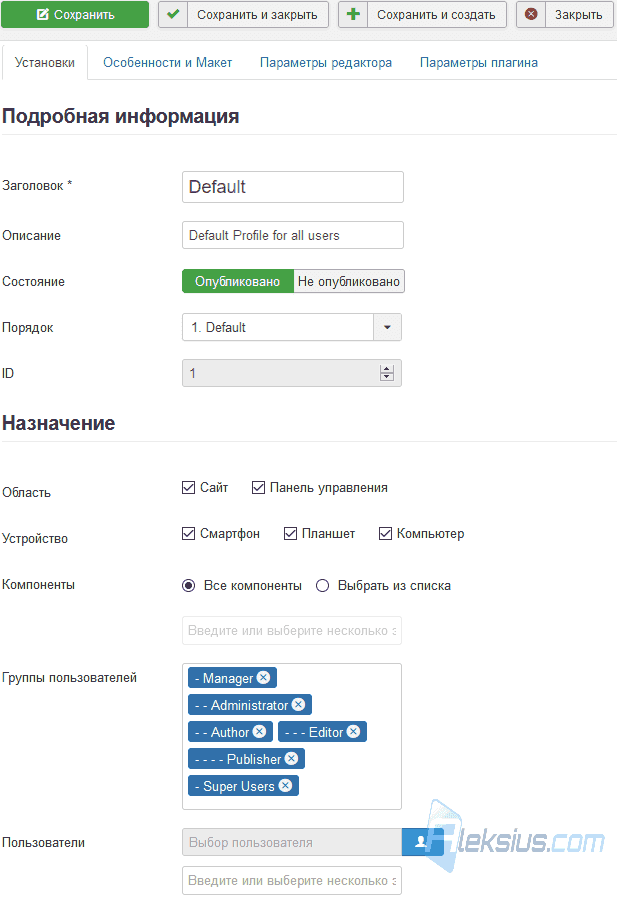This screenshot has height=898, width=617.
Task: Remove the Administrator group tag
Action: click(x=298, y=704)
